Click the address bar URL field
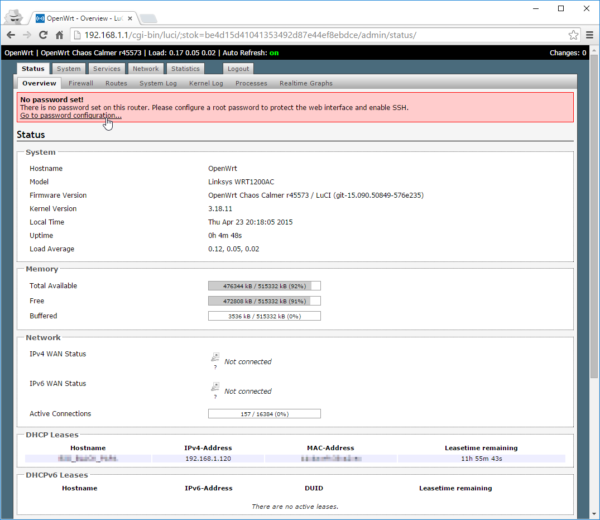Viewport: 600px width, 520px height. click(300, 35)
